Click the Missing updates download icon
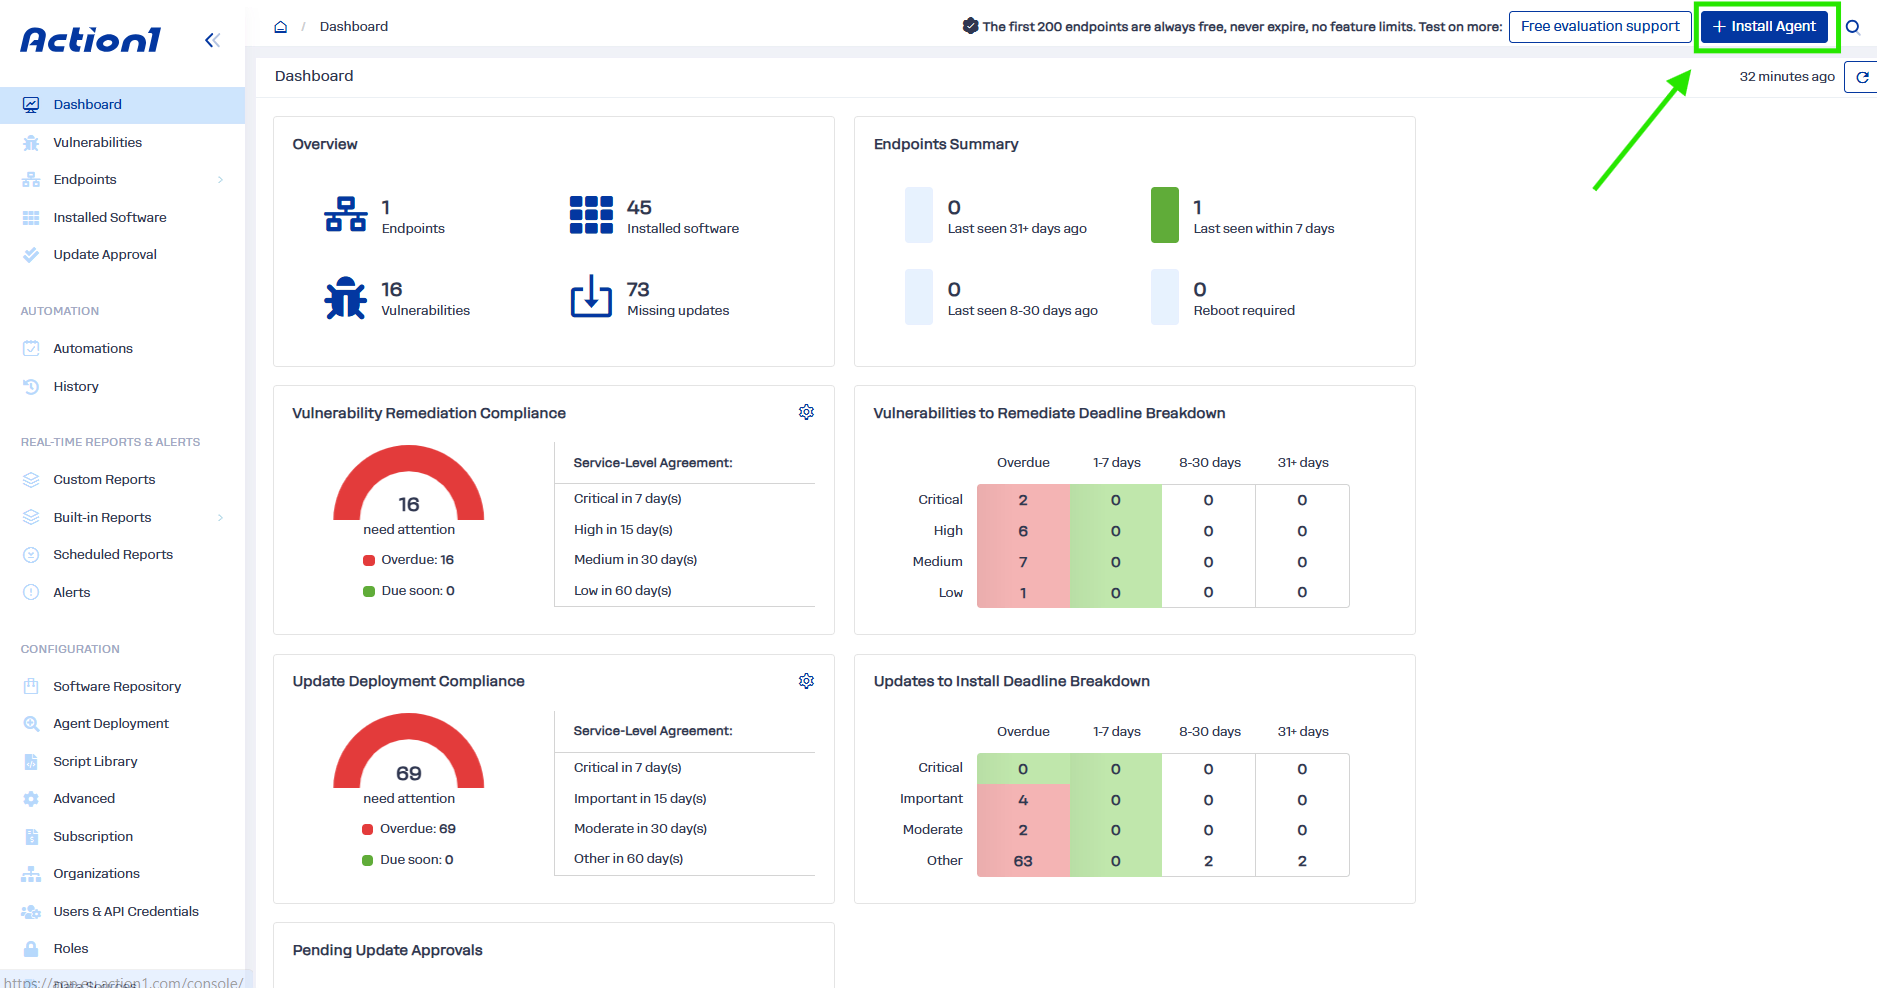The image size is (1877, 988). tap(591, 296)
